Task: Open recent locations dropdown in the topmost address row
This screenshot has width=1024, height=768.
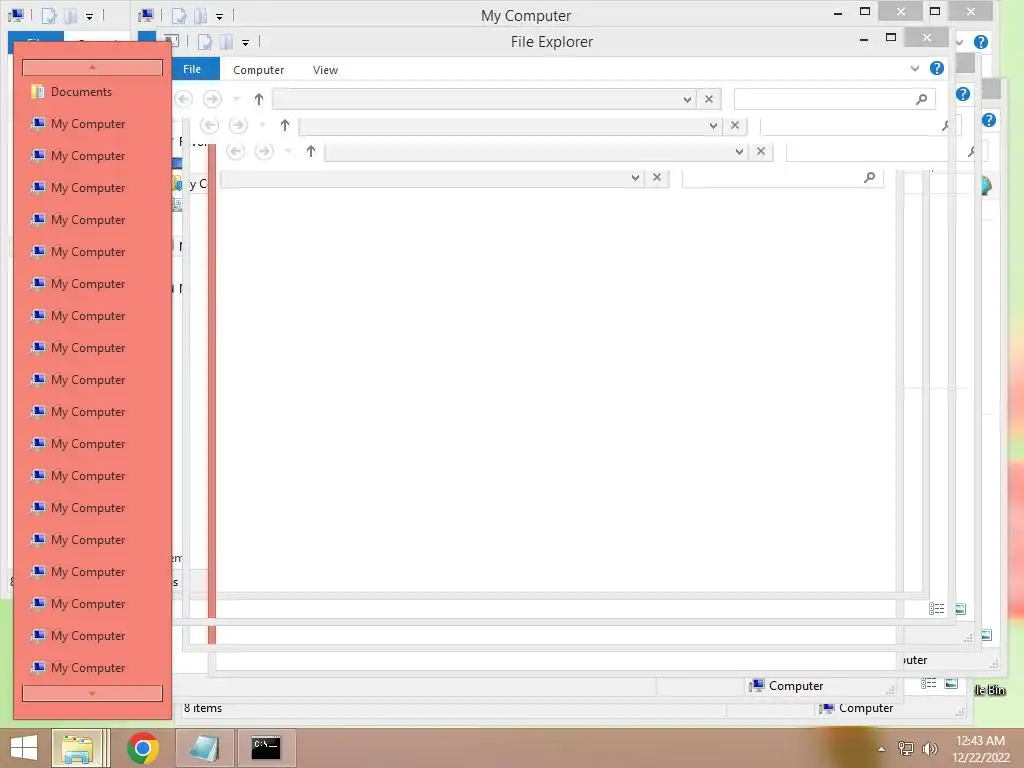Action: 236,99
